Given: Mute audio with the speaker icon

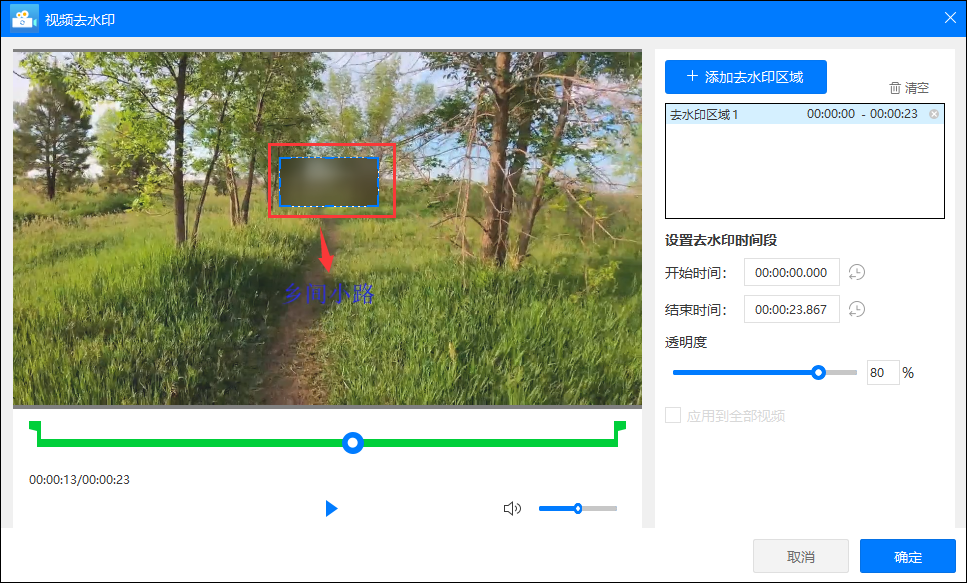Looking at the screenshot, I should pyautogui.click(x=512, y=509).
